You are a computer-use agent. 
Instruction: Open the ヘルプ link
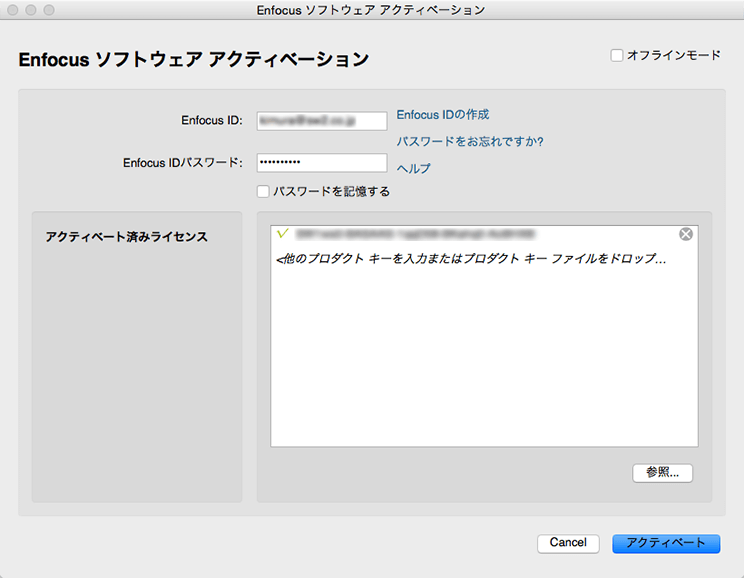(414, 168)
